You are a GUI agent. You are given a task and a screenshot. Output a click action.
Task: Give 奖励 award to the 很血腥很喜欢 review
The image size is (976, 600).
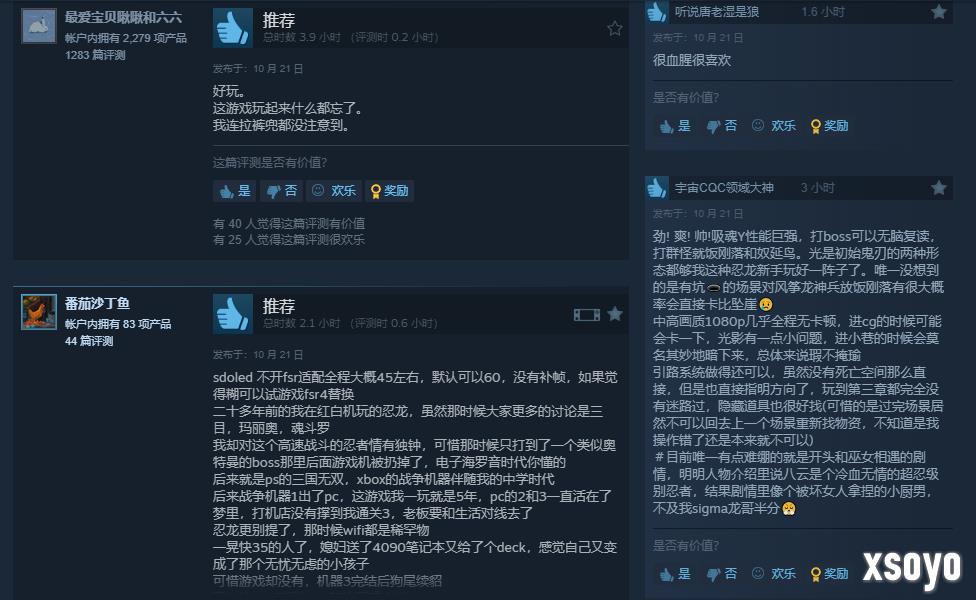click(830, 126)
